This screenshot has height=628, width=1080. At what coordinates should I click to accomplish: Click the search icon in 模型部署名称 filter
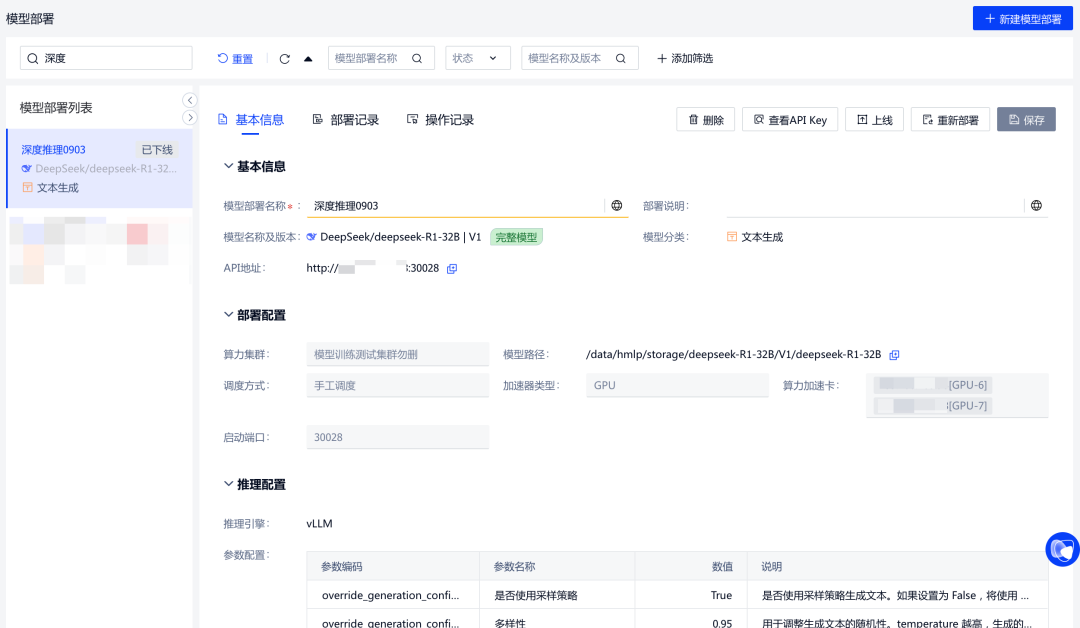[417, 58]
